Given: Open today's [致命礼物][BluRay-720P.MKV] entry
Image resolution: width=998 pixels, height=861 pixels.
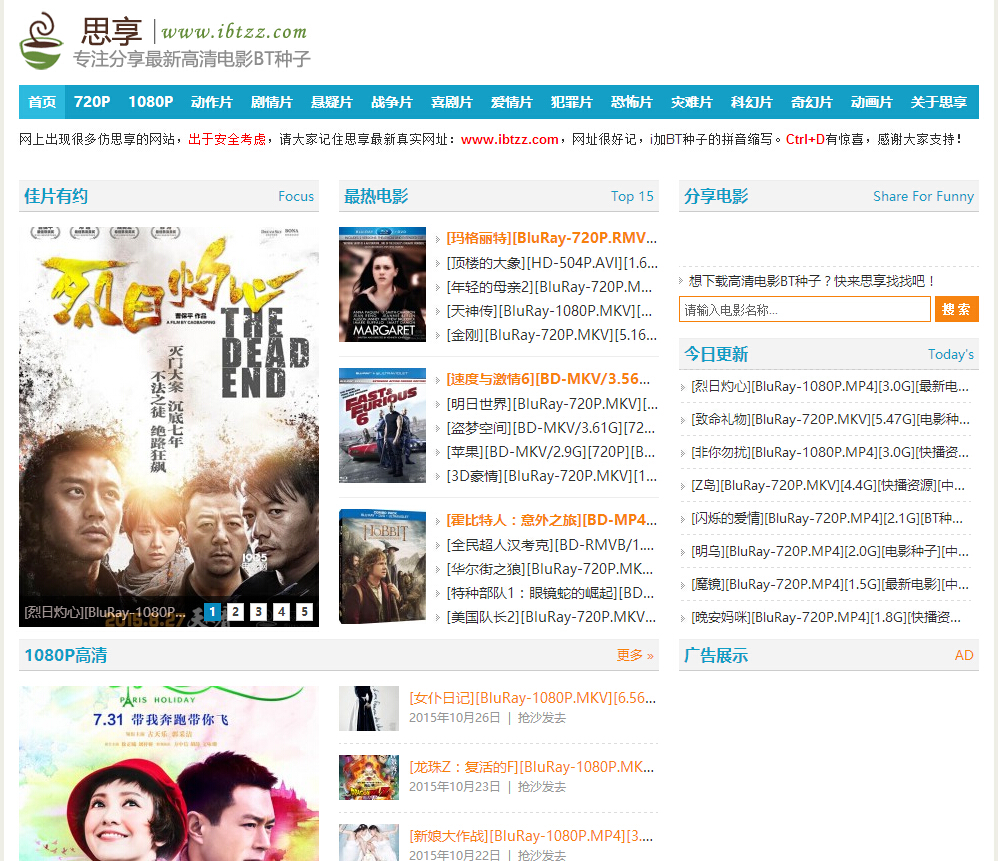Looking at the screenshot, I should tap(831, 419).
